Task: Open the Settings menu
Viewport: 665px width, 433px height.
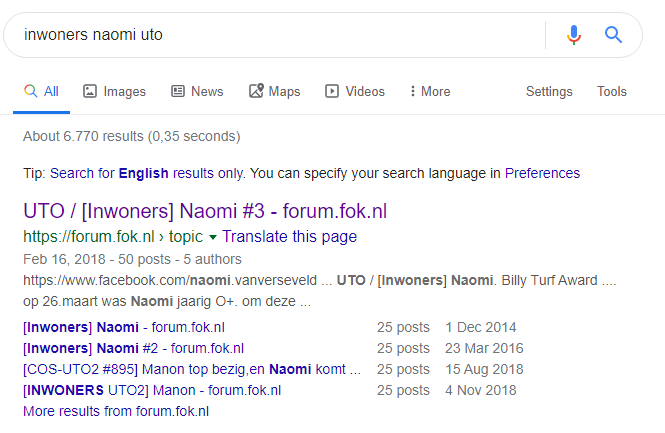Action: pos(549,91)
